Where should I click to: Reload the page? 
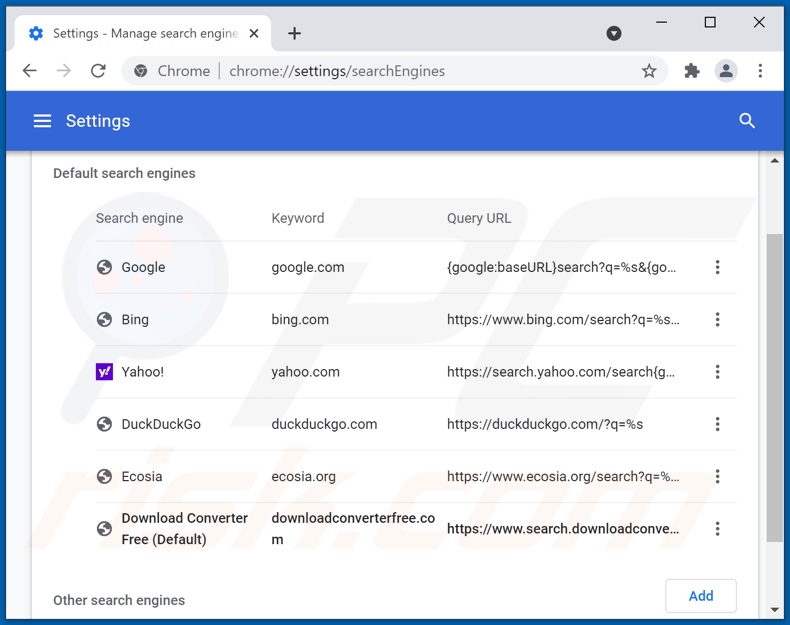click(x=98, y=71)
